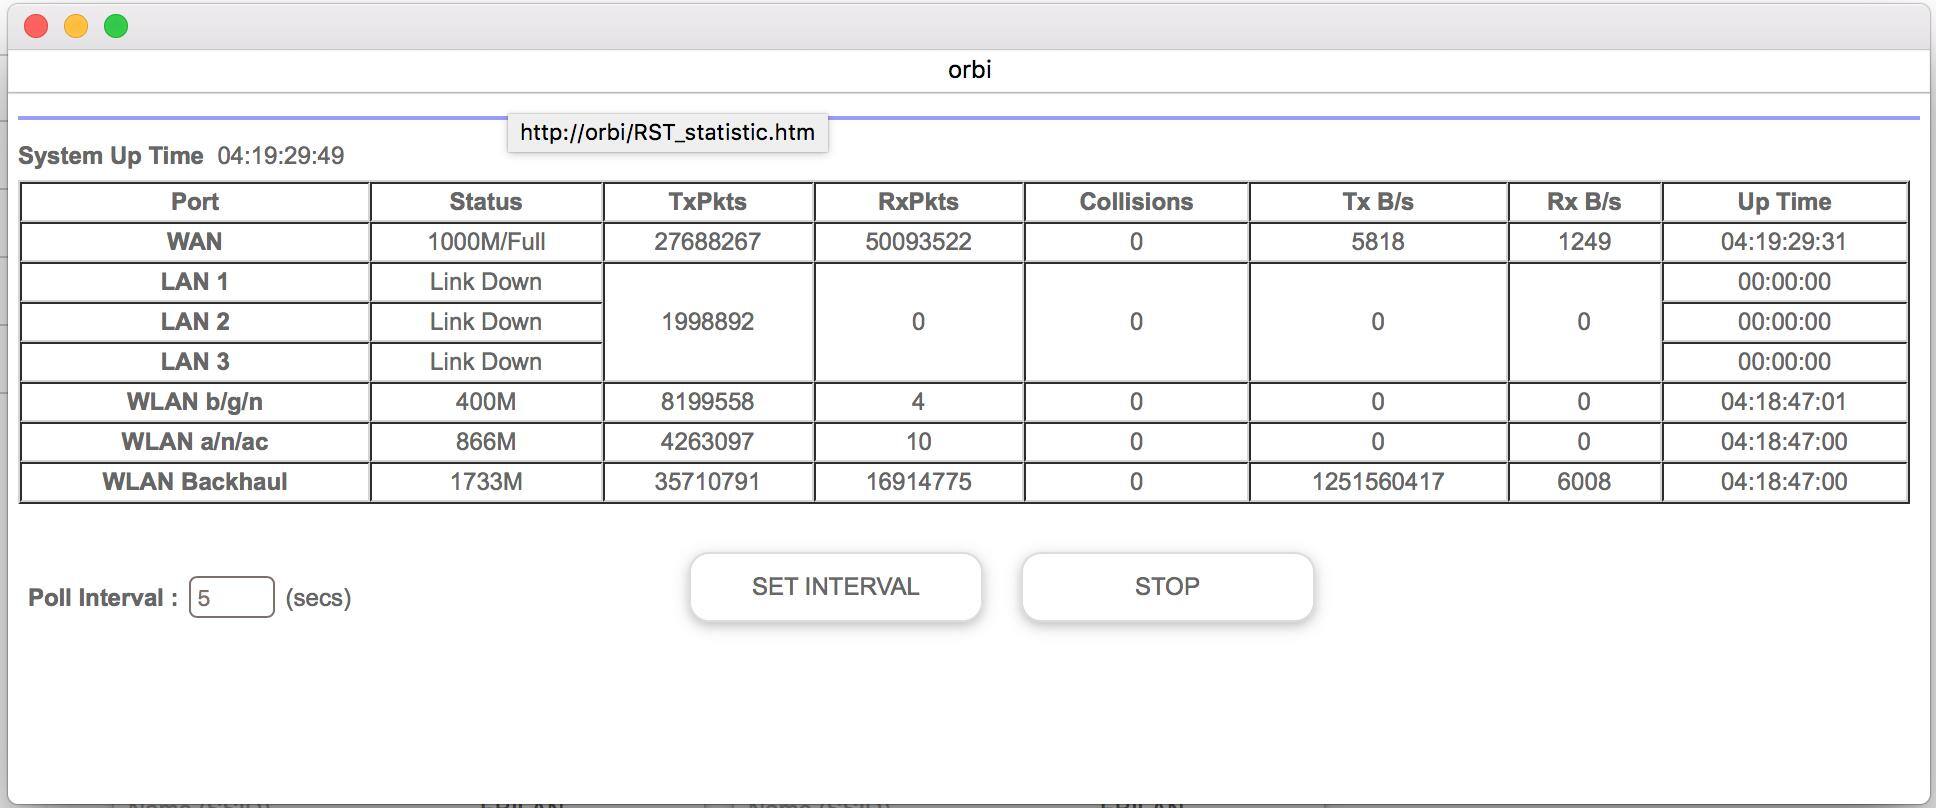Select the Collisions column header

pyautogui.click(x=1136, y=202)
